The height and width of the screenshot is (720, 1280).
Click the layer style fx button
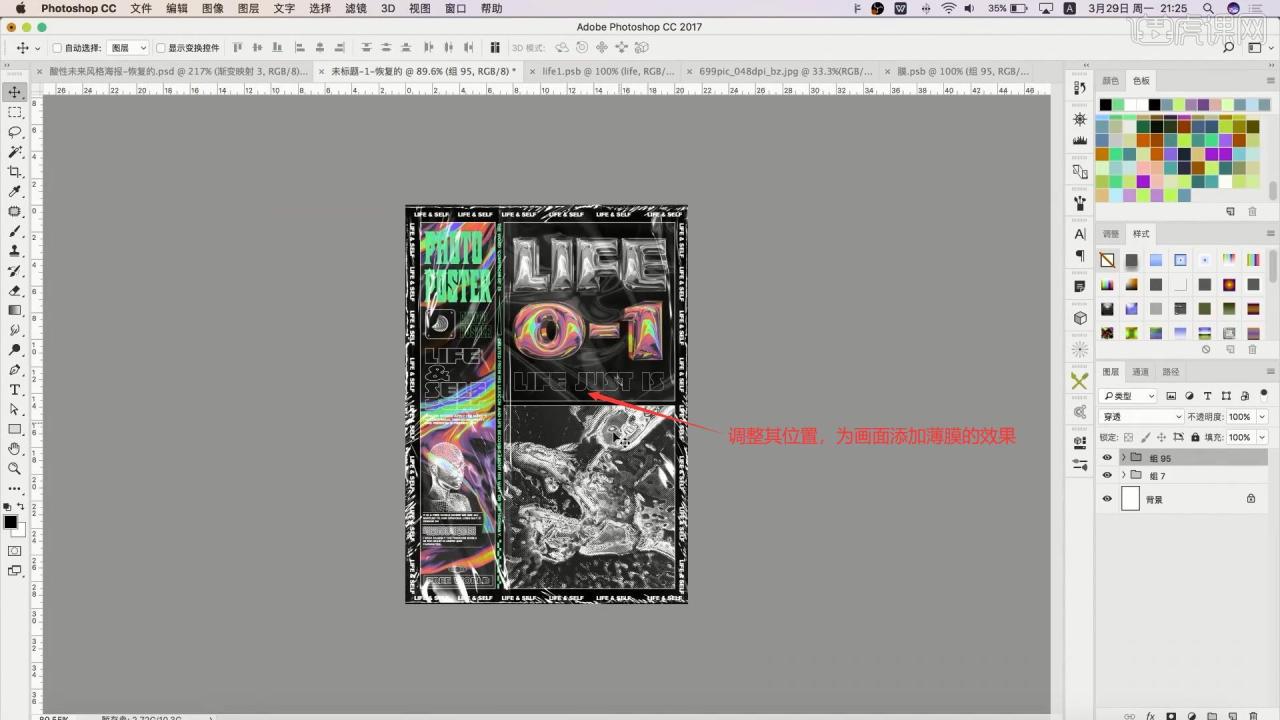(1151, 715)
